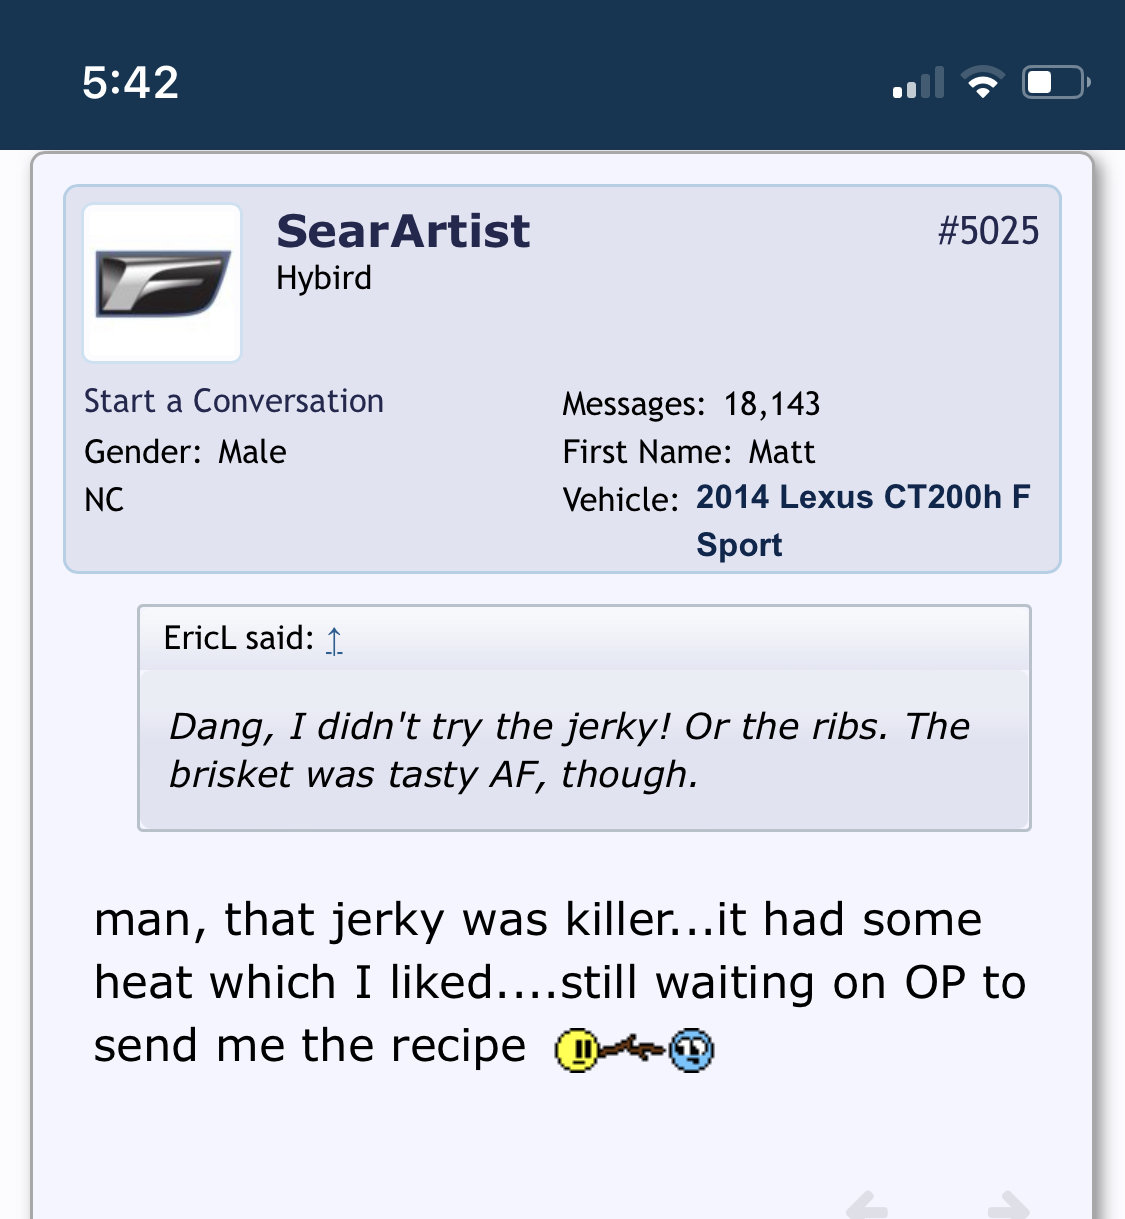Open the SearArtist username profile
The height and width of the screenshot is (1219, 1125).
tap(403, 231)
